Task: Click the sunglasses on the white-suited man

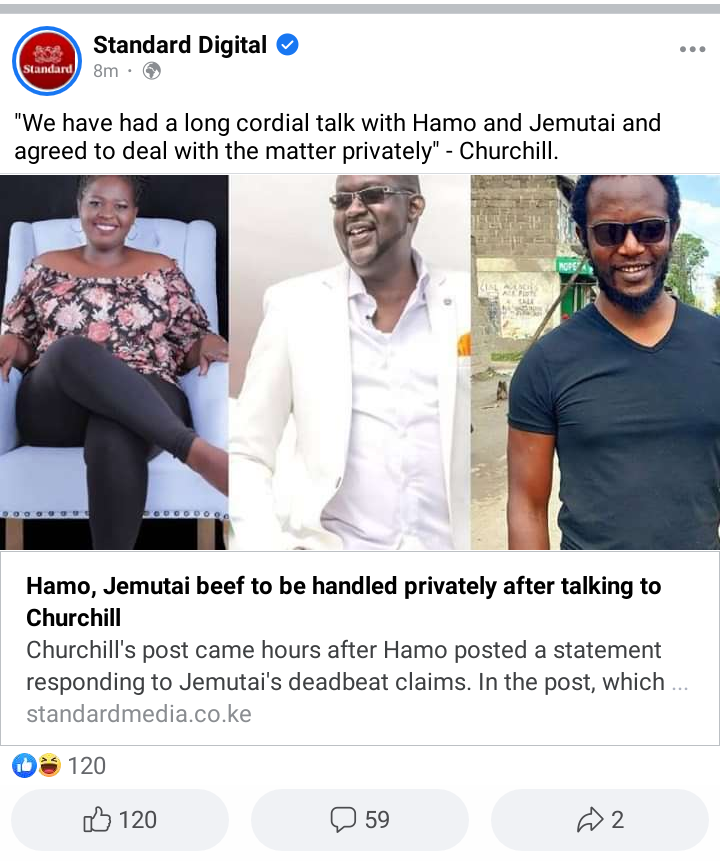Action: tap(371, 197)
